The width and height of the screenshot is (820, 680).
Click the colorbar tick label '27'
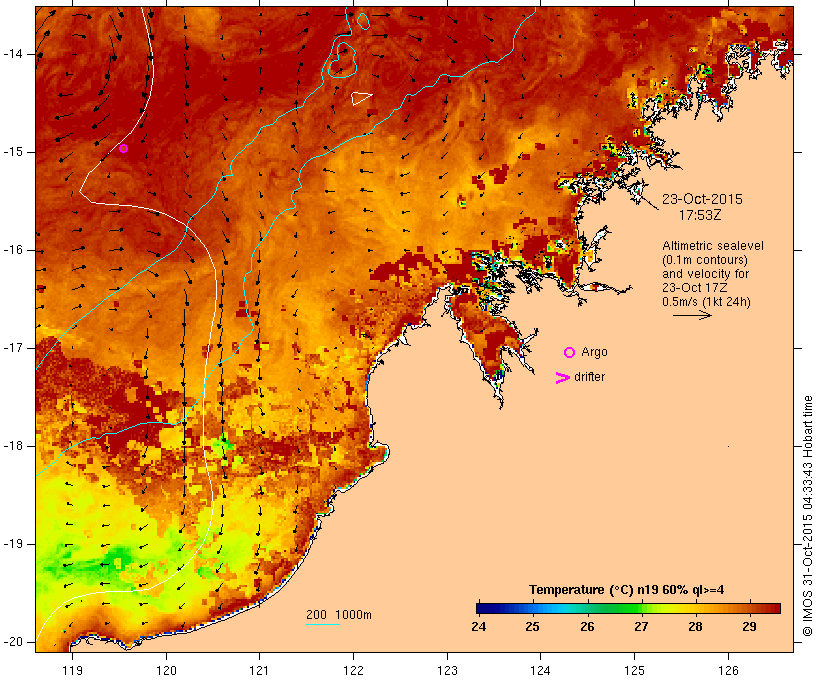[641, 627]
